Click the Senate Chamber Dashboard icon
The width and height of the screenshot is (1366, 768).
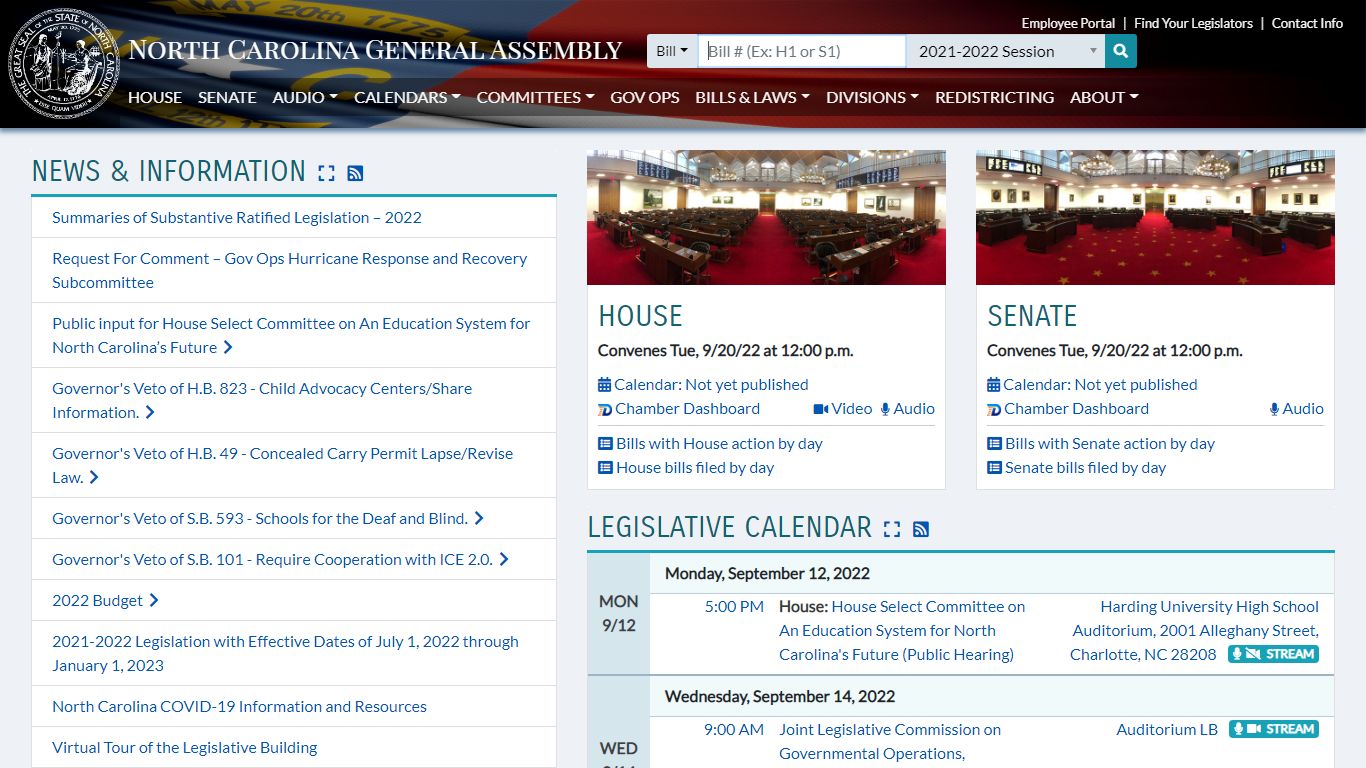click(x=994, y=409)
